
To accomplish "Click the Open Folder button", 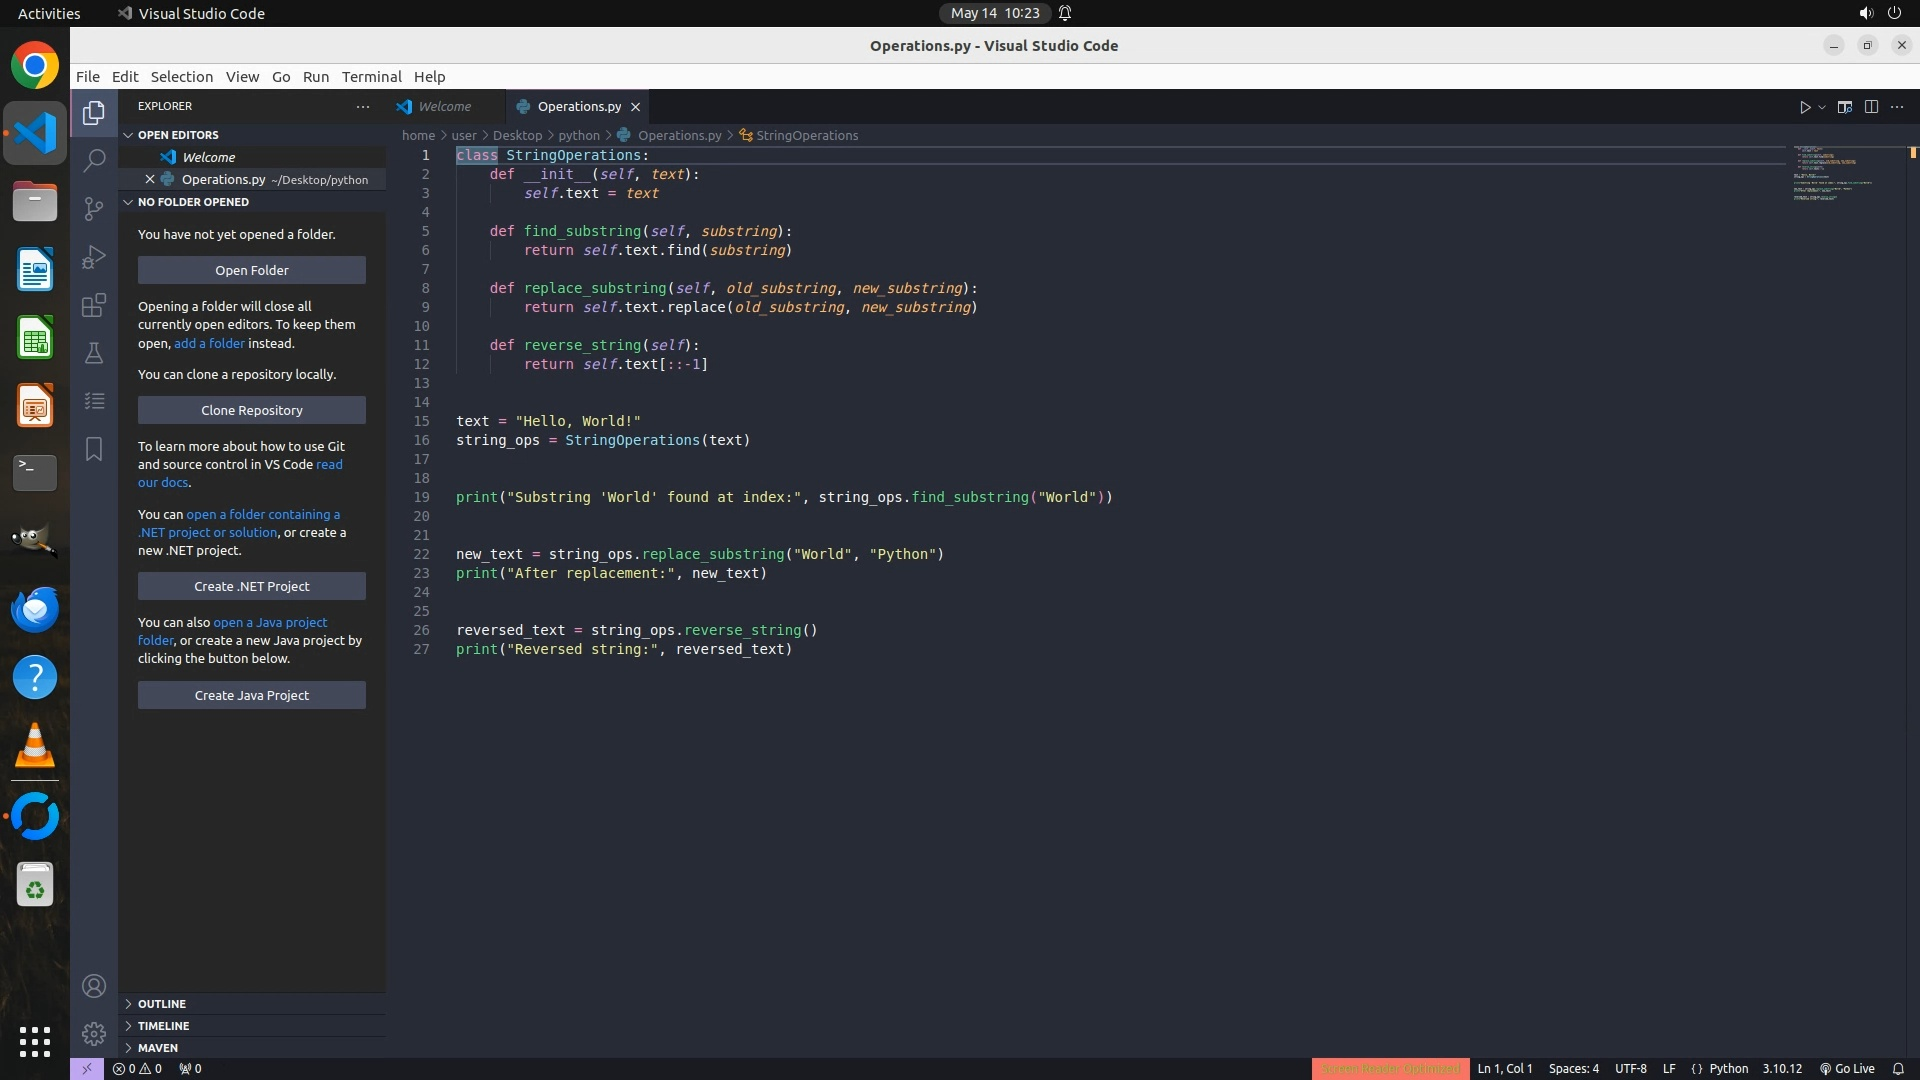I will pos(251,270).
